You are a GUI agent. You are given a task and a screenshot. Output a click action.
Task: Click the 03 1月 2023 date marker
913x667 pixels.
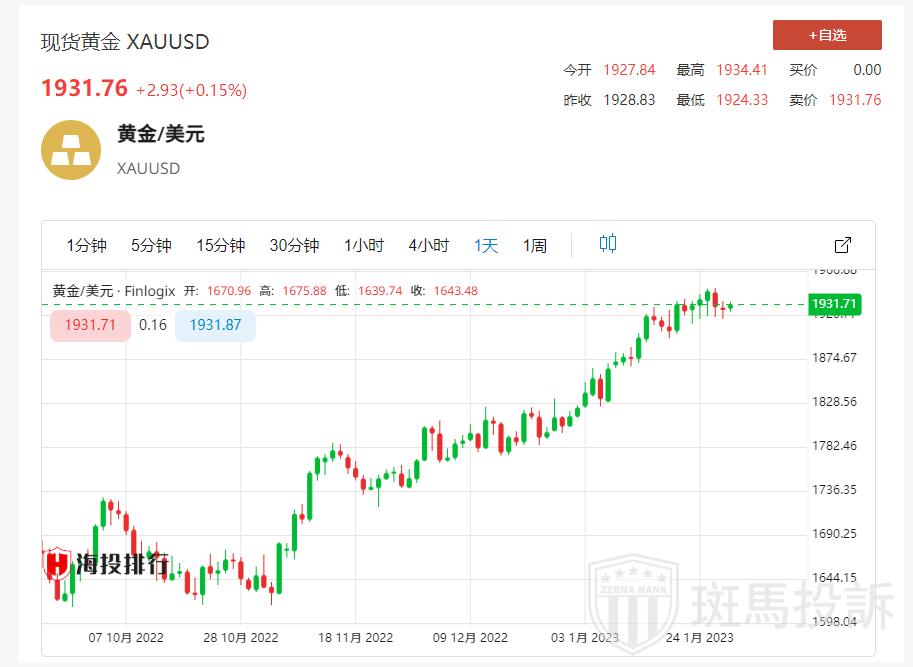[x=585, y=637]
